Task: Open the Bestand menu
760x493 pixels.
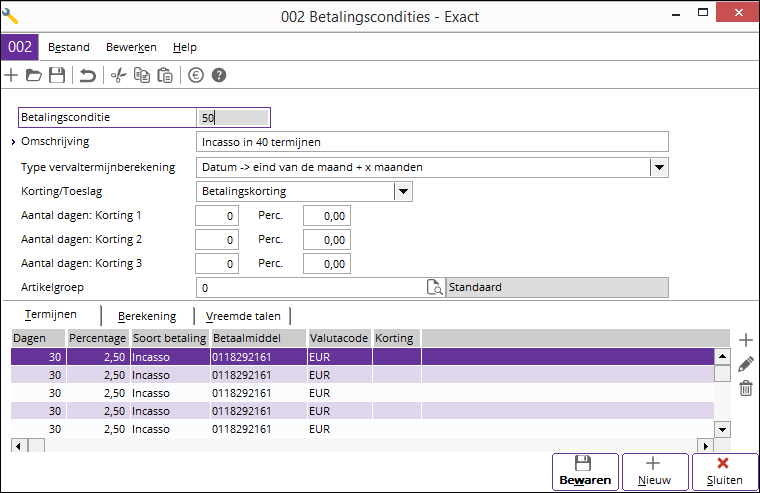Action: [x=69, y=47]
